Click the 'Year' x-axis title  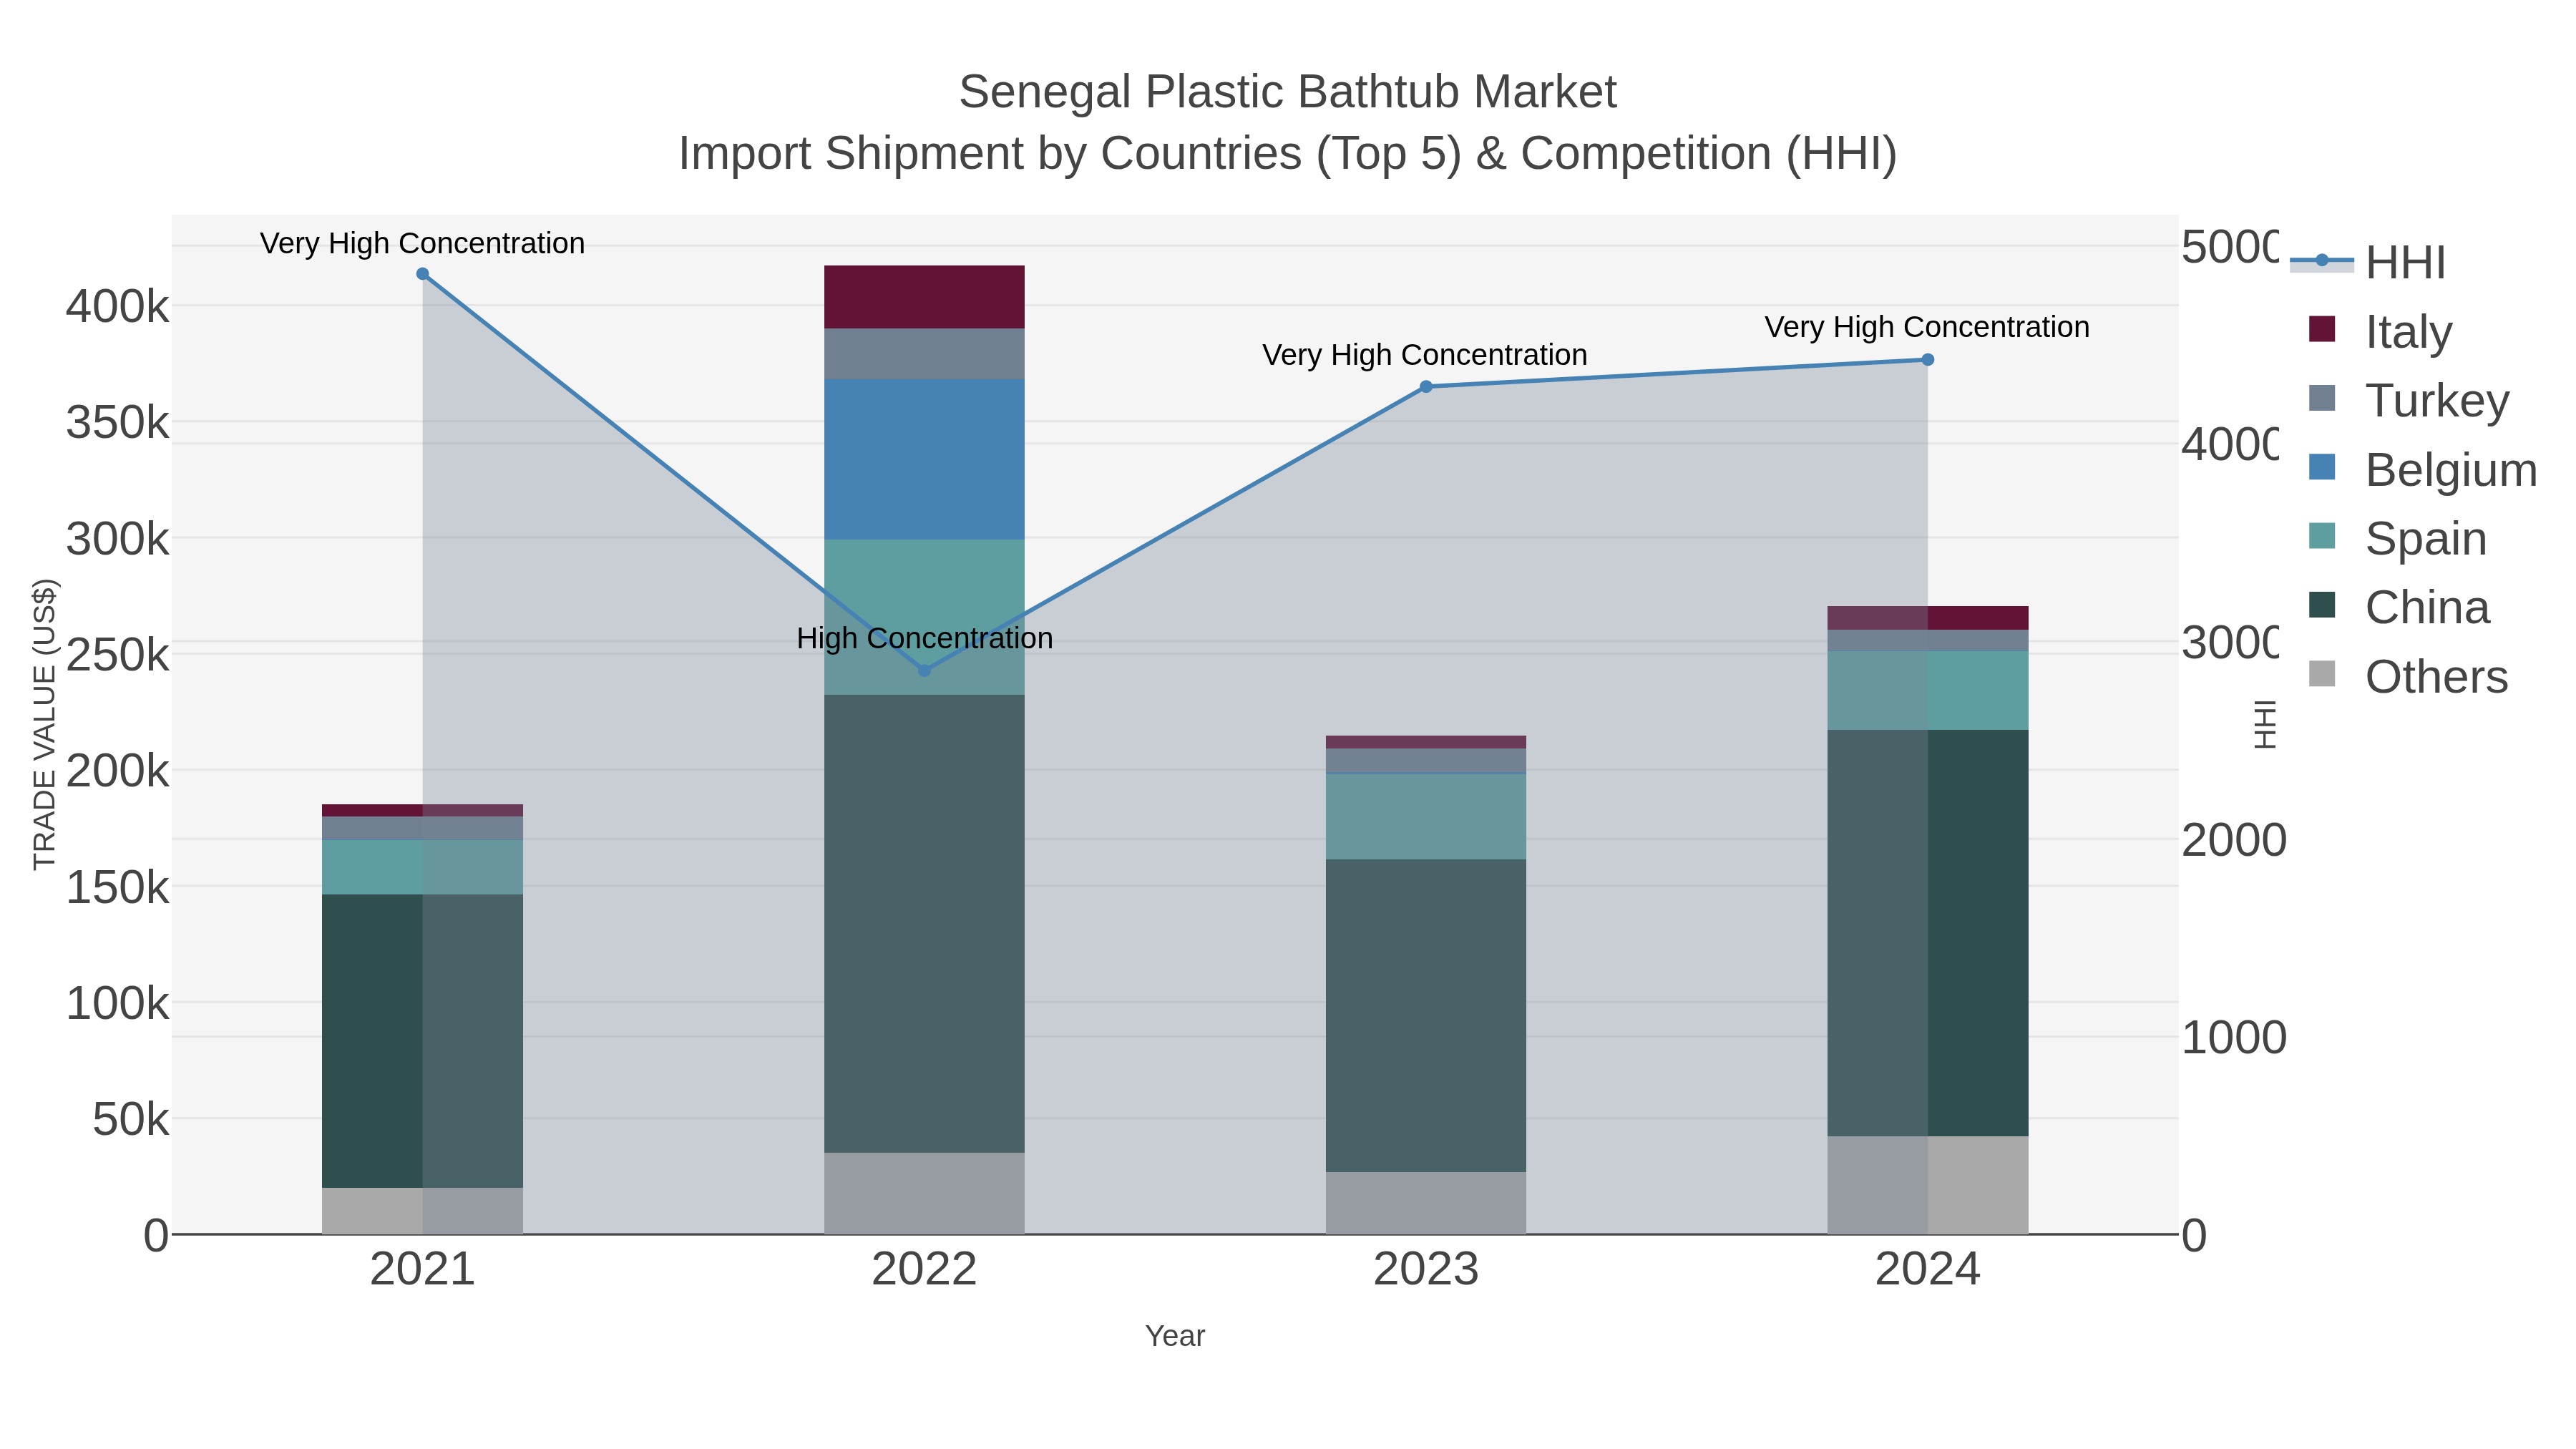pyautogui.click(x=1175, y=1336)
